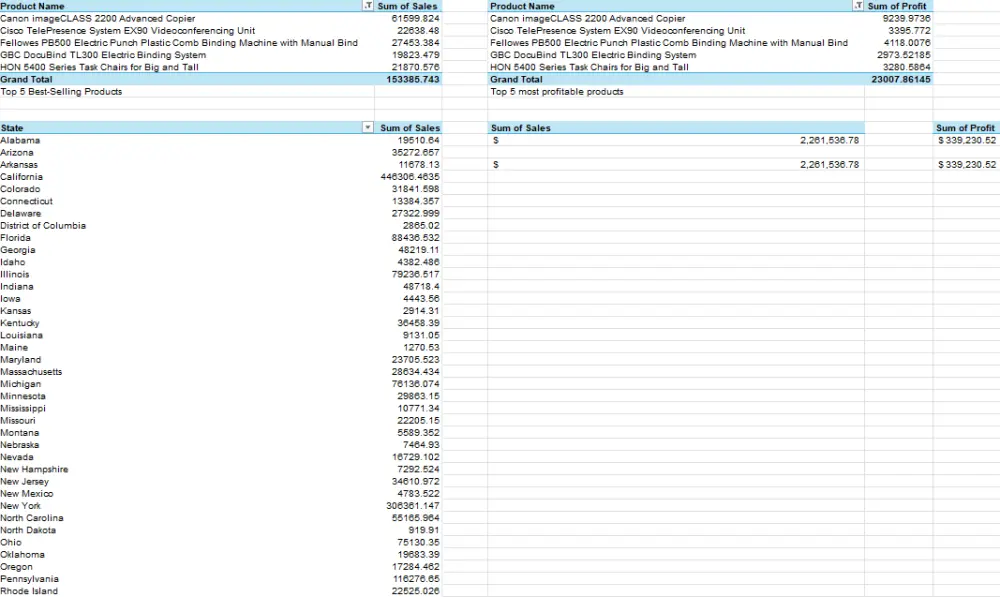
Task: Select the 21870.576 HON chairs sales cell
Action: 415,67
